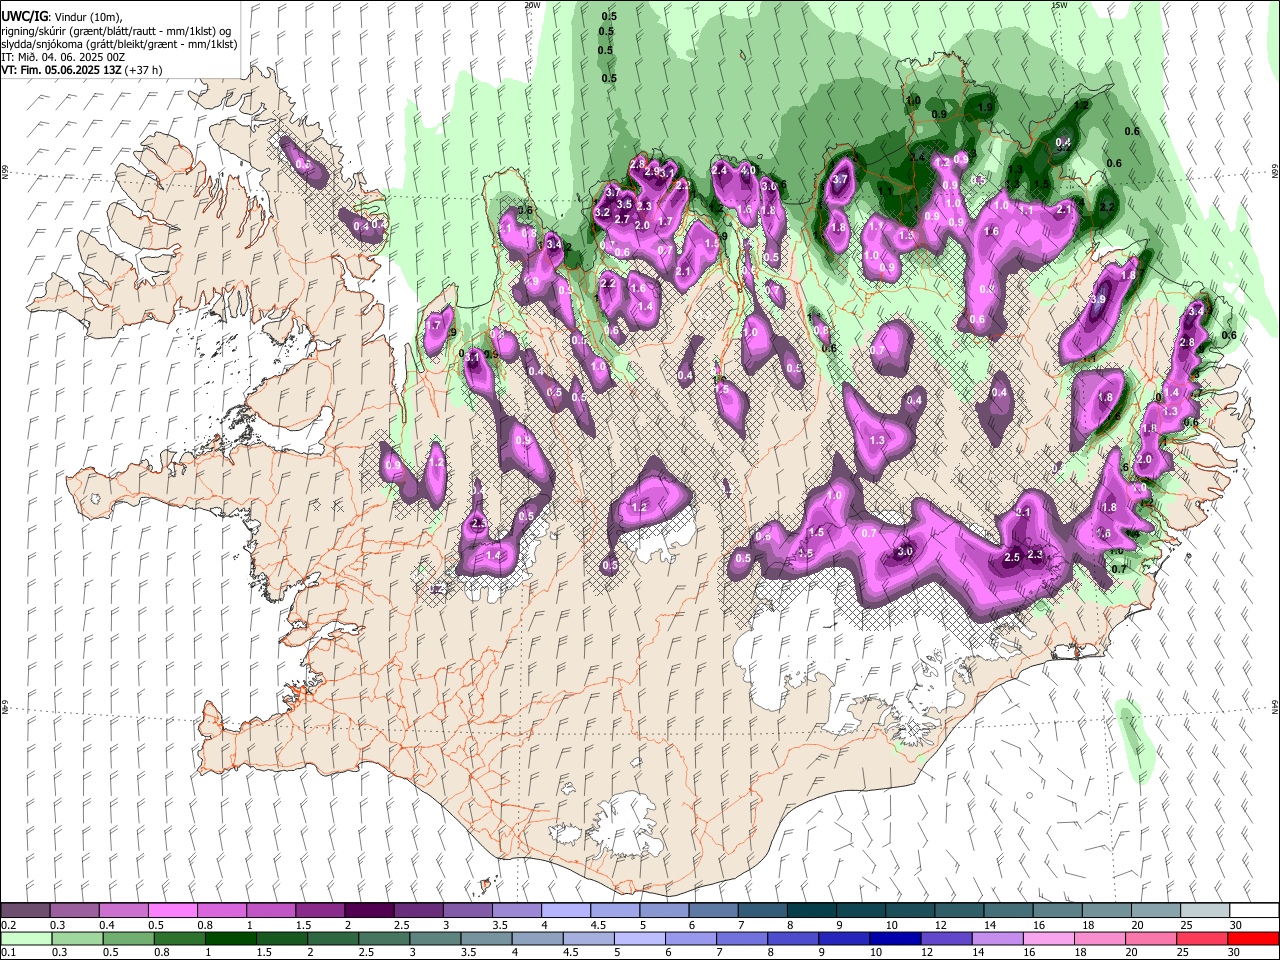Click the '0.1' label in the rain legend
The height and width of the screenshot is (960, 1280).
8,953
